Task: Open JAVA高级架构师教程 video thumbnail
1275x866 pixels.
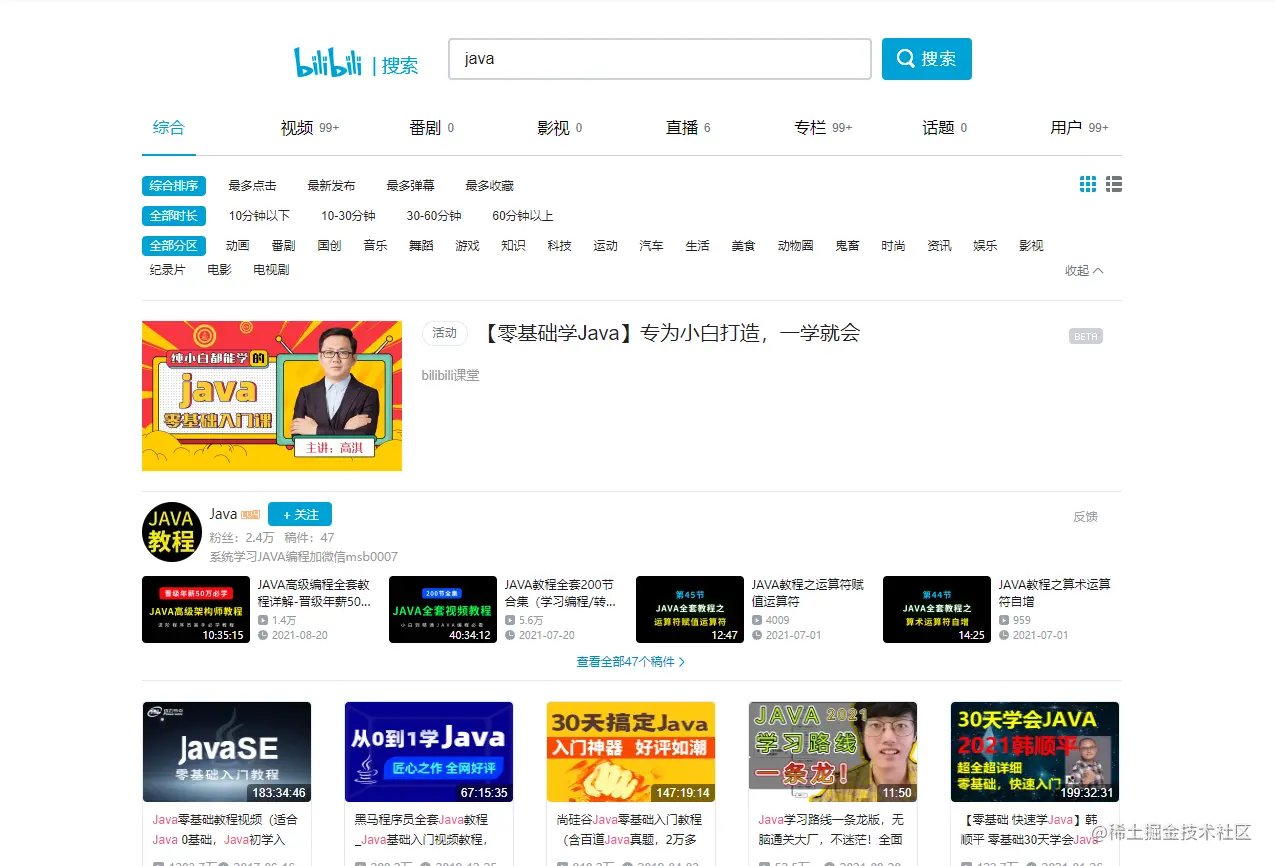Action: point(196,610)
